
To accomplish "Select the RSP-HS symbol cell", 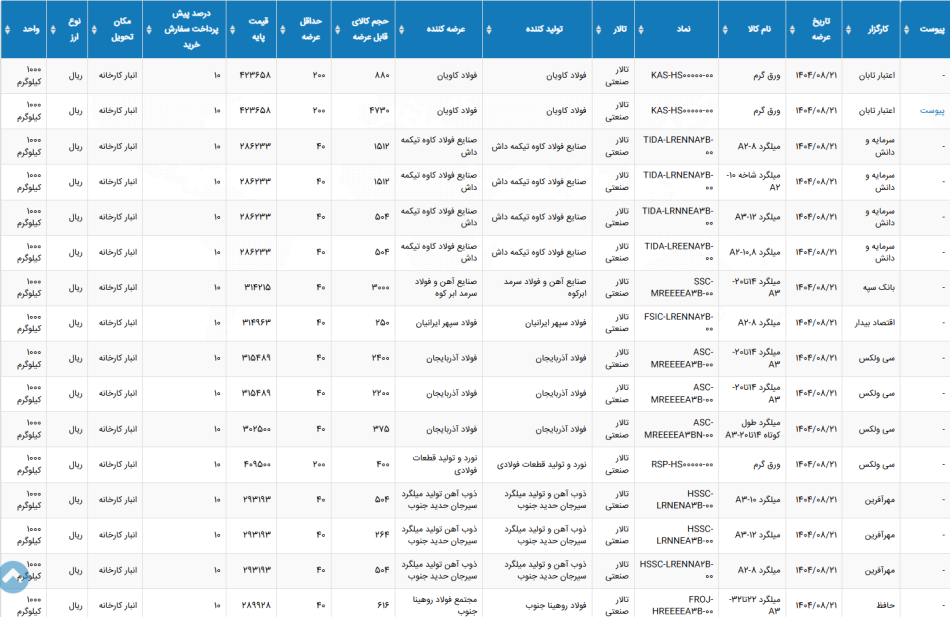I will 682,464.
